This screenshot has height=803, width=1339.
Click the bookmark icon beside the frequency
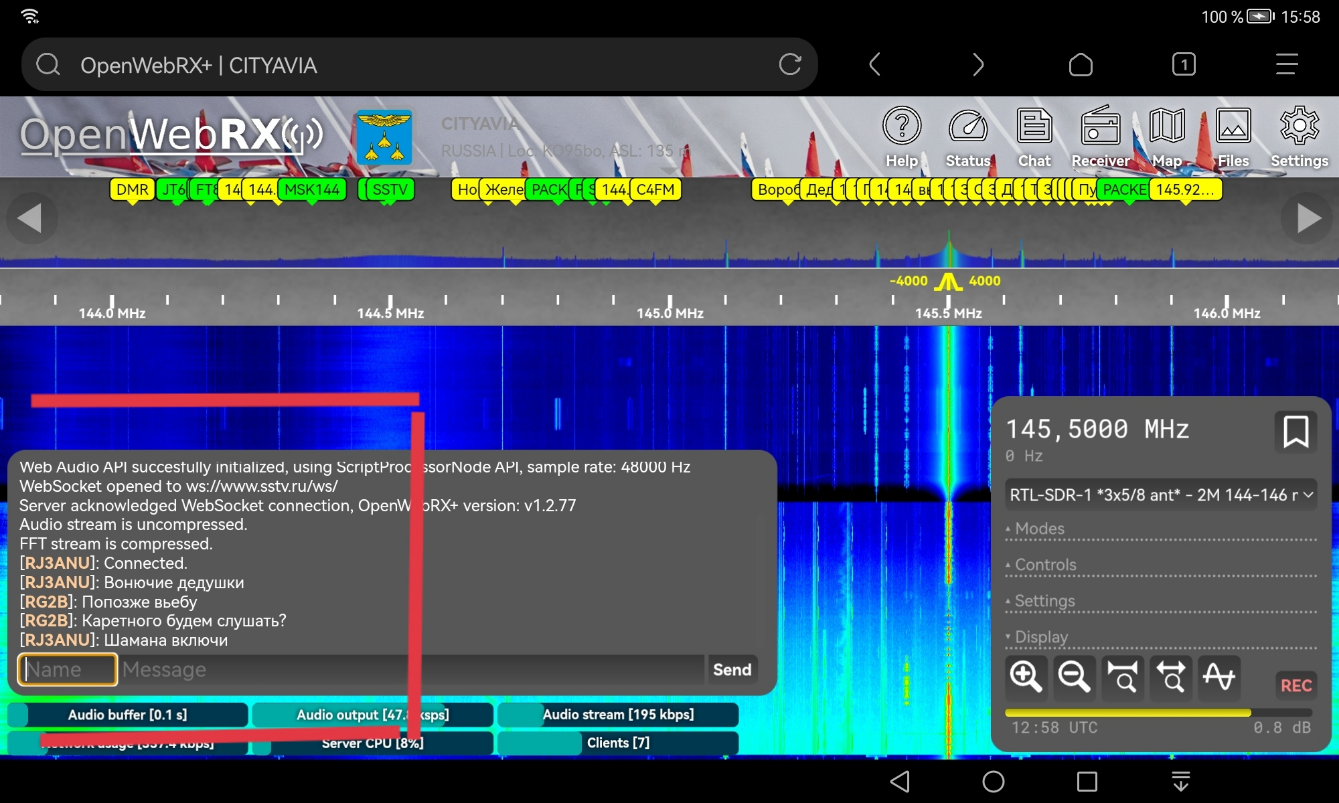click(x=1296, y=432)
